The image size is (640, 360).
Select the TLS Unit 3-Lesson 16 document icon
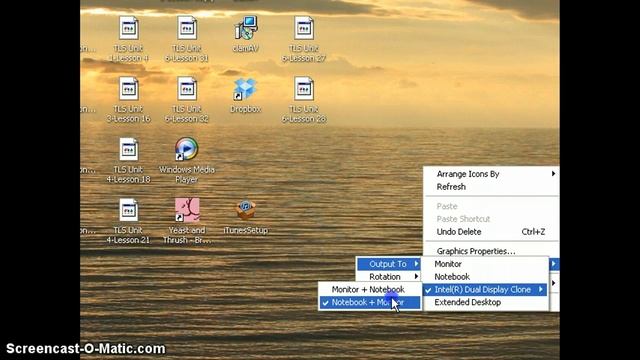pos(129,89)
